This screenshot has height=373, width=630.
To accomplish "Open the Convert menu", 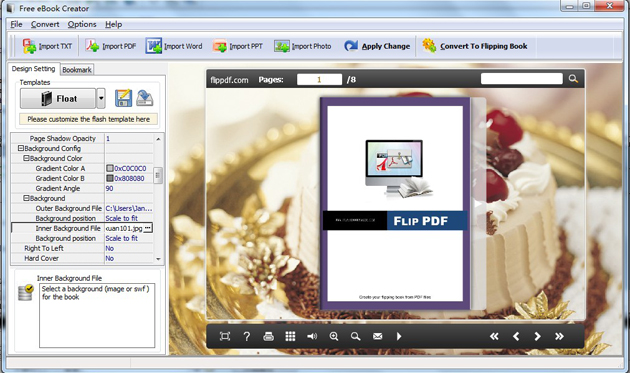I will (45, 25).
